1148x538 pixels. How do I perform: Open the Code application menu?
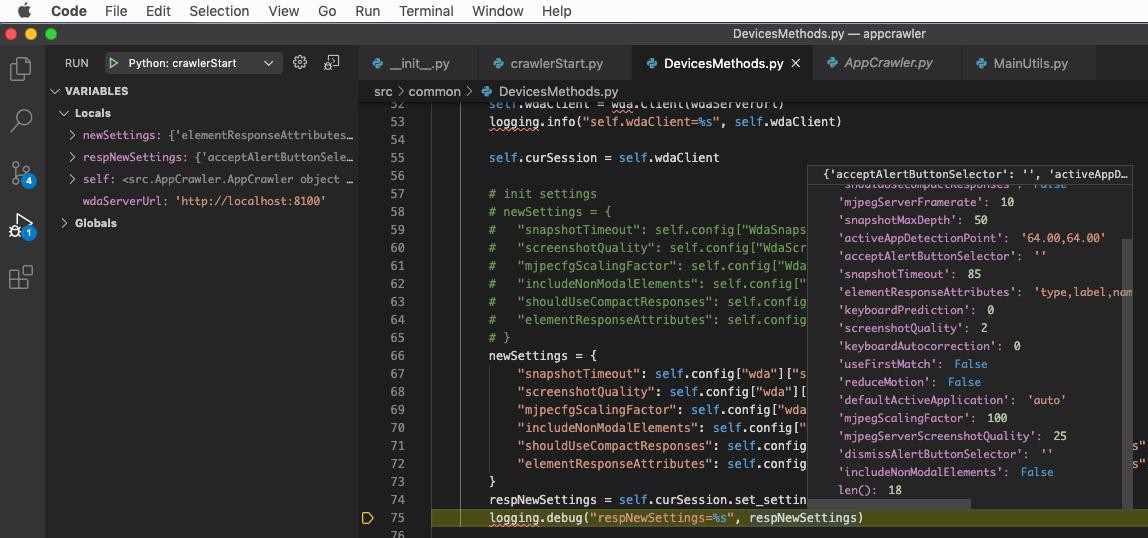click(69, 11)
